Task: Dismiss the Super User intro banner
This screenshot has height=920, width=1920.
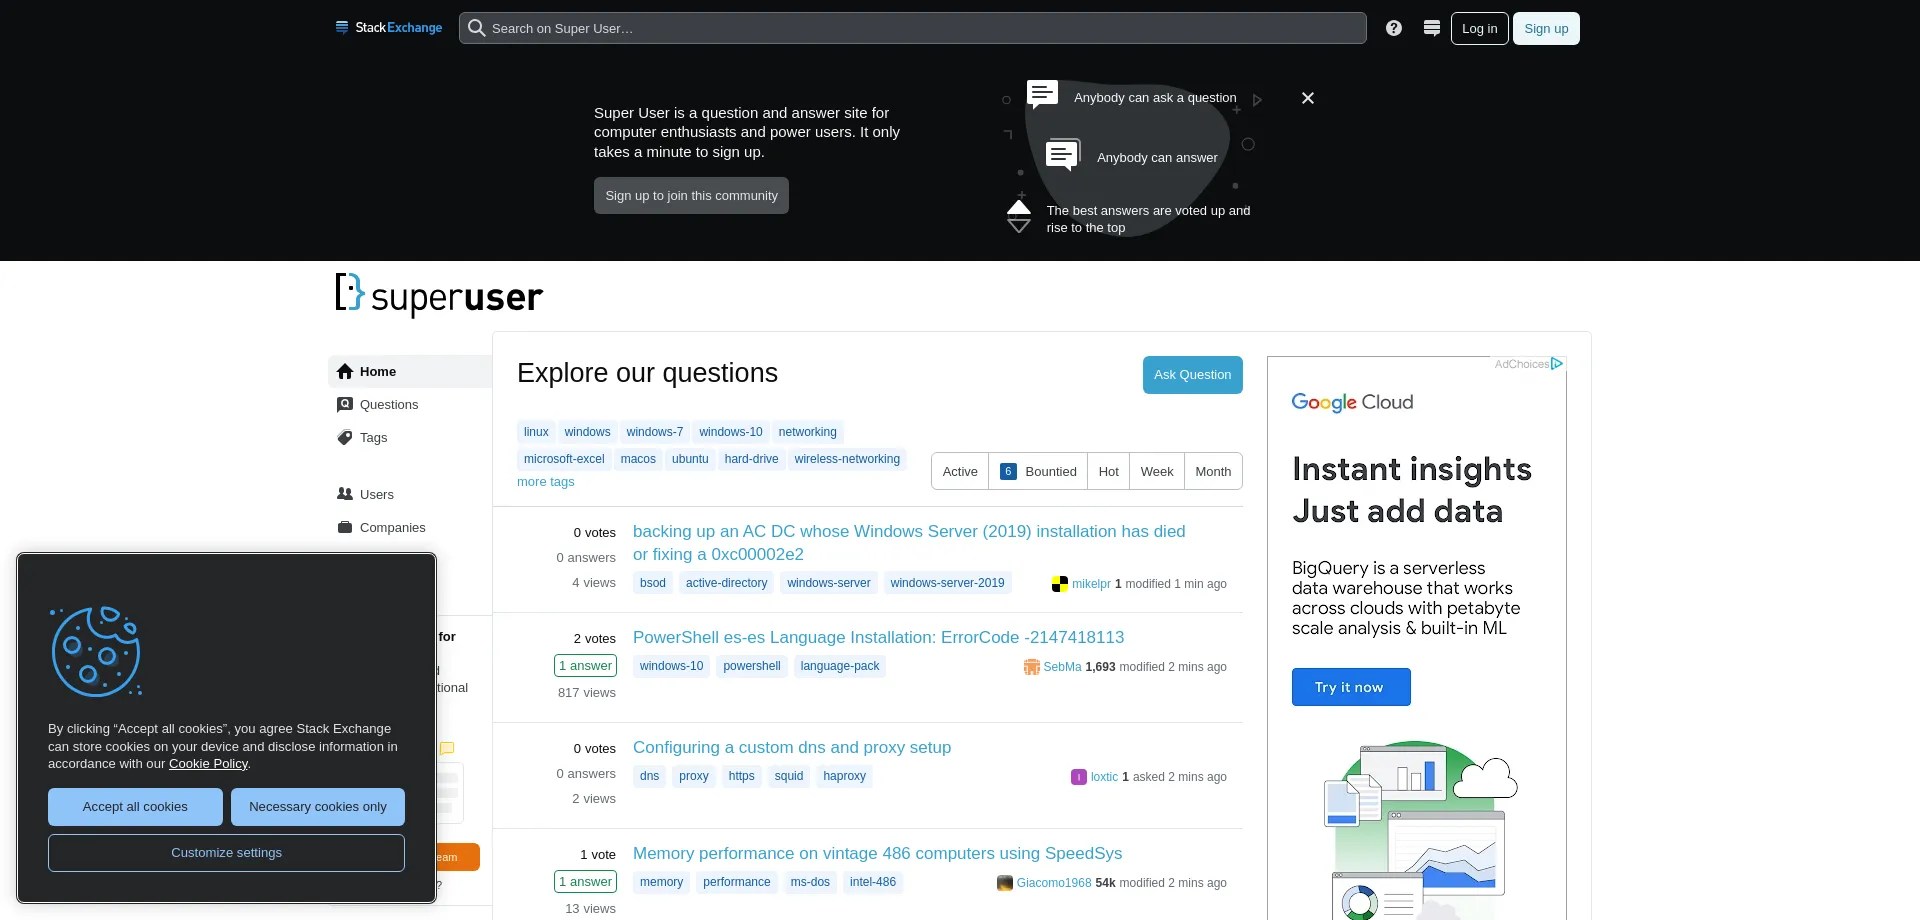Action: click(1308, 98)
